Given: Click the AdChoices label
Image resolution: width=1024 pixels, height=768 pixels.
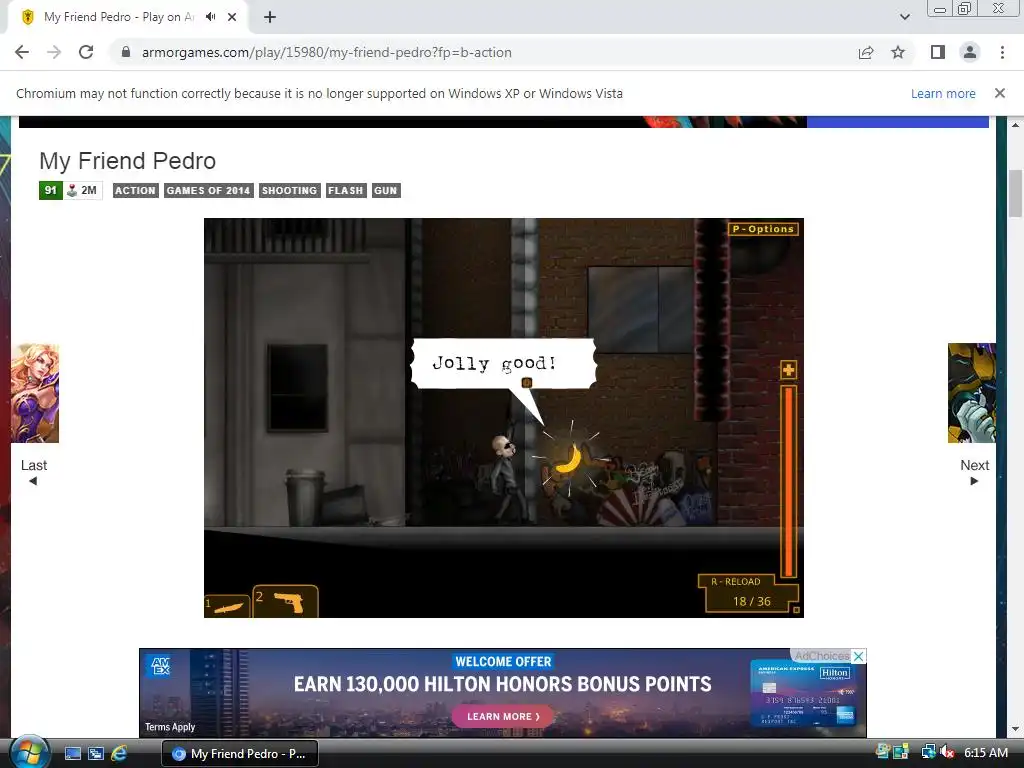Looking at the screenshot, I should tap(822, 656).
